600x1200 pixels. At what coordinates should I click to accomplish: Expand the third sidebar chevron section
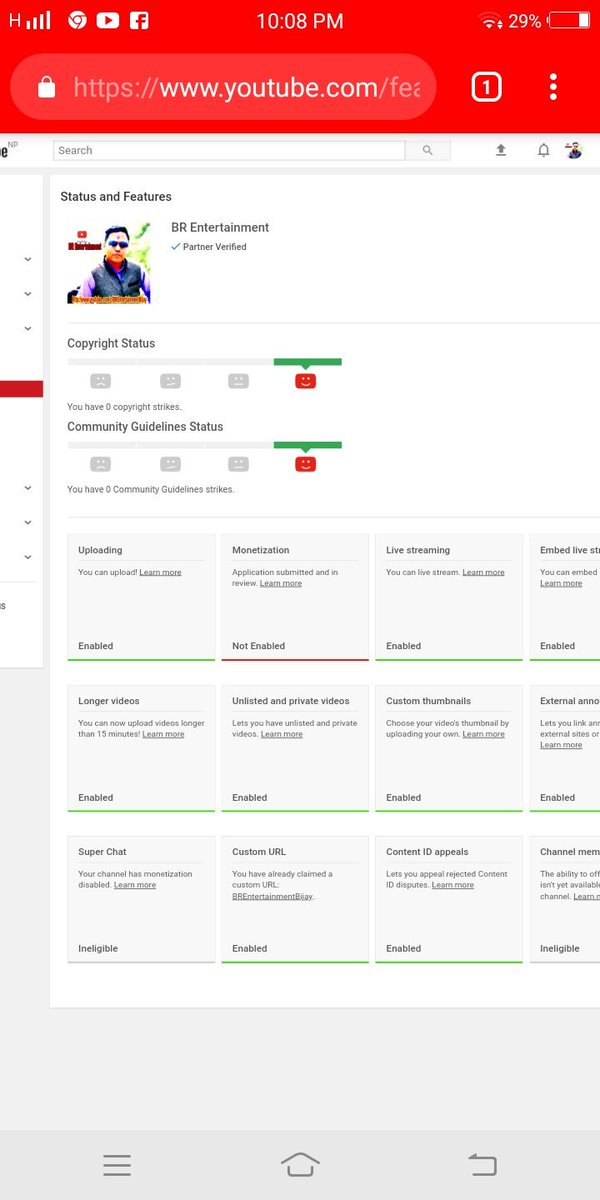[27, 328]
